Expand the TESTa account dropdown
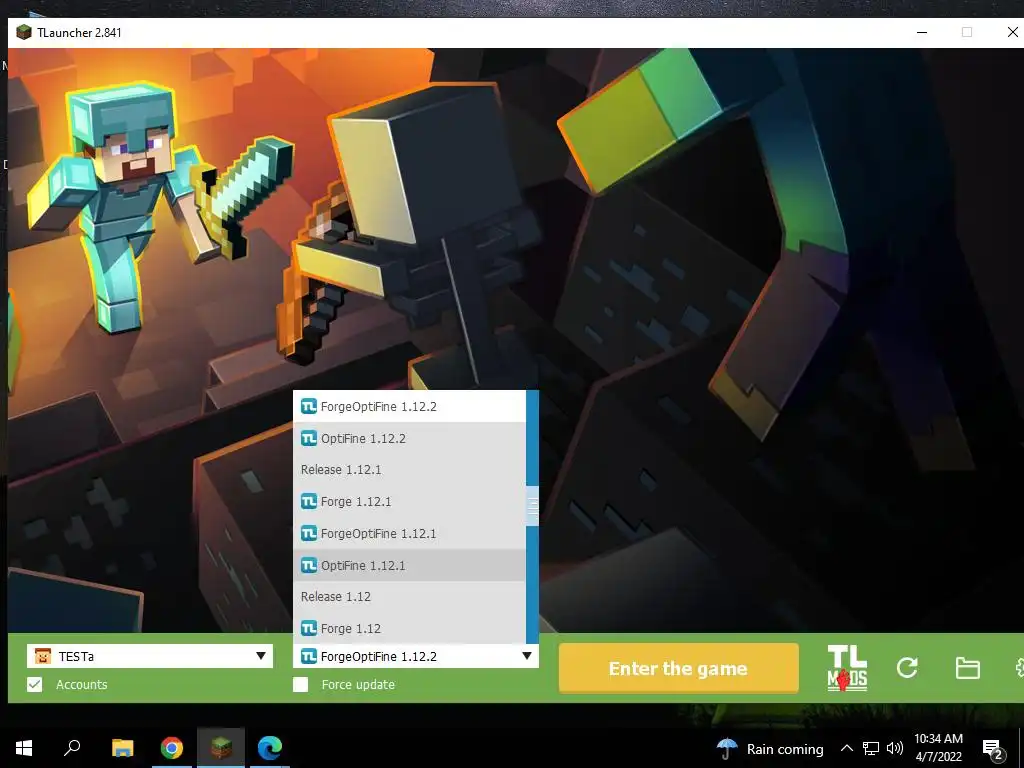This screenshot has width=1024, height=768. coord(261,656)
